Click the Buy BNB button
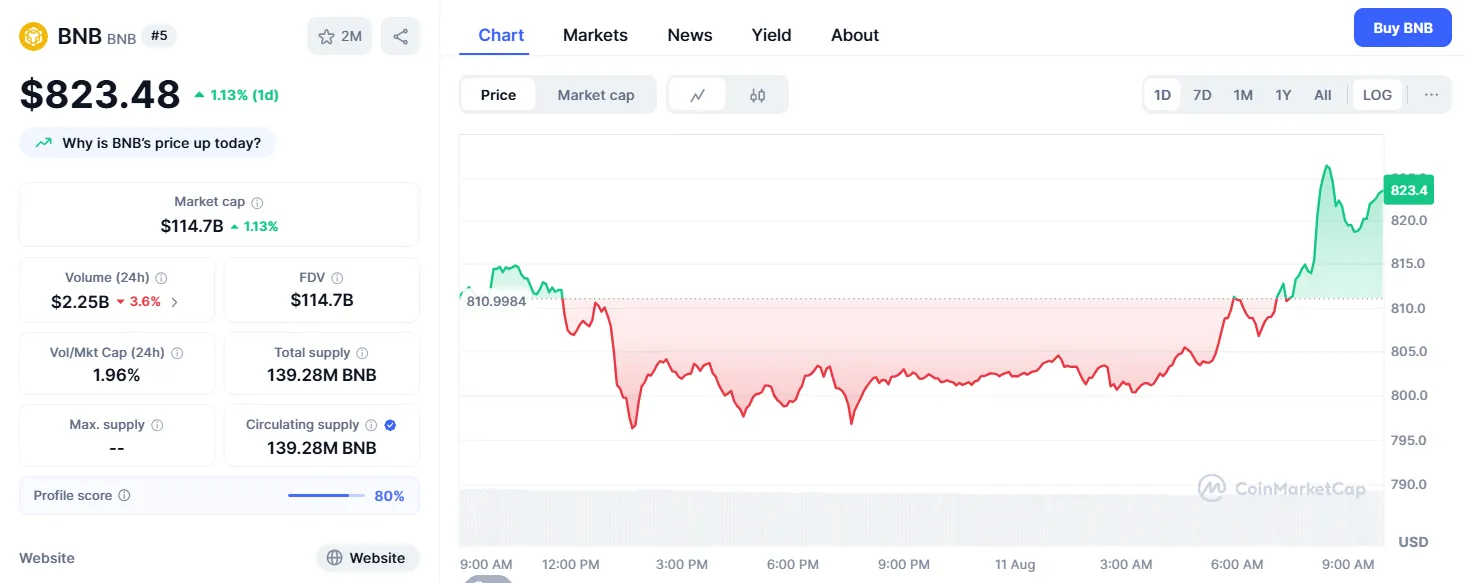Screen dimensions: 1465x583 coord(1402,28)
